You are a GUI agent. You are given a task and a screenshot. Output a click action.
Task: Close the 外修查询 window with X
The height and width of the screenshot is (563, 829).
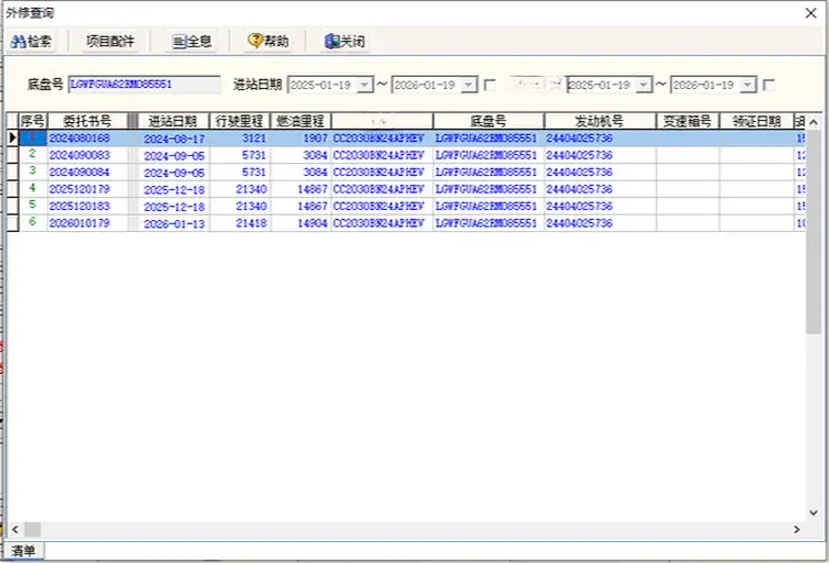pyautogui.click(x=810, y=12)
